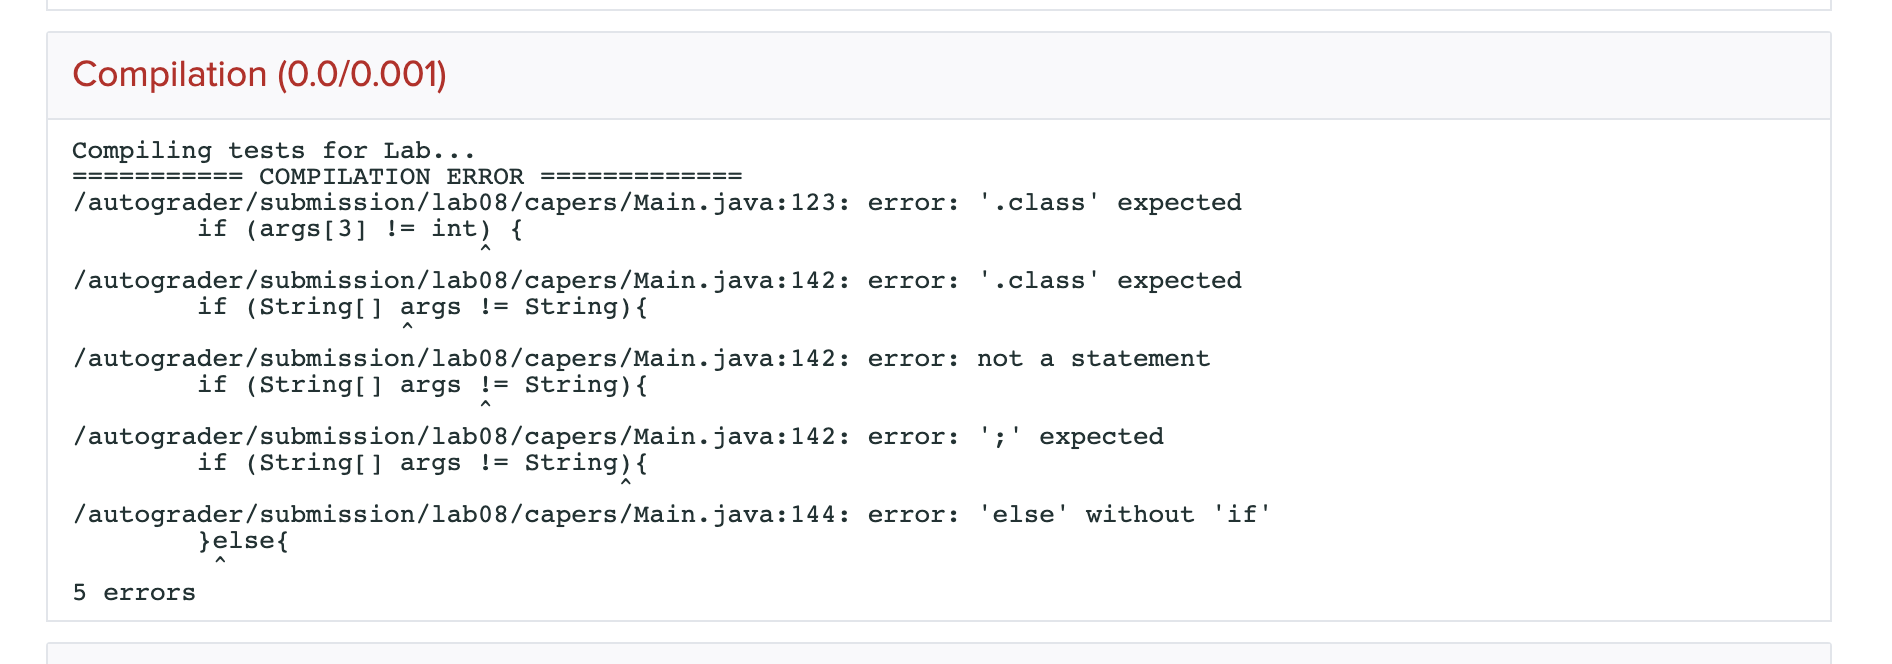Image resolution: width=1892 pixels, height=664 pixels.
Task: Click the 'Compiling tests for Lab...' line
Action: coord(273,151)
